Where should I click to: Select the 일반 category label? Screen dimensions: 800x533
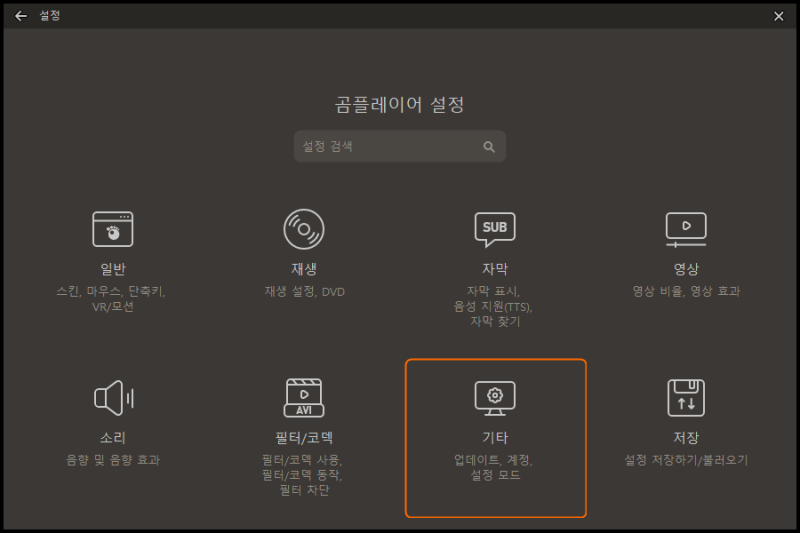coord(113,269)
